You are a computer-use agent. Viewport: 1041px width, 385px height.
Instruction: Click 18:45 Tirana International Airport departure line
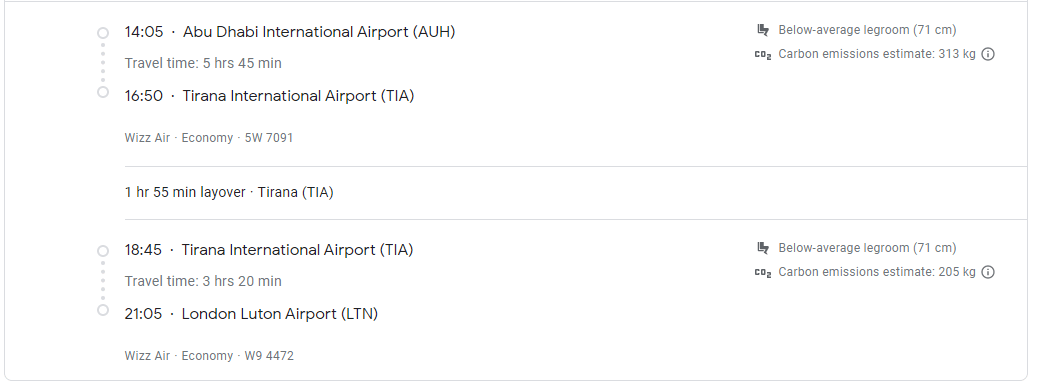click(269, 250)
